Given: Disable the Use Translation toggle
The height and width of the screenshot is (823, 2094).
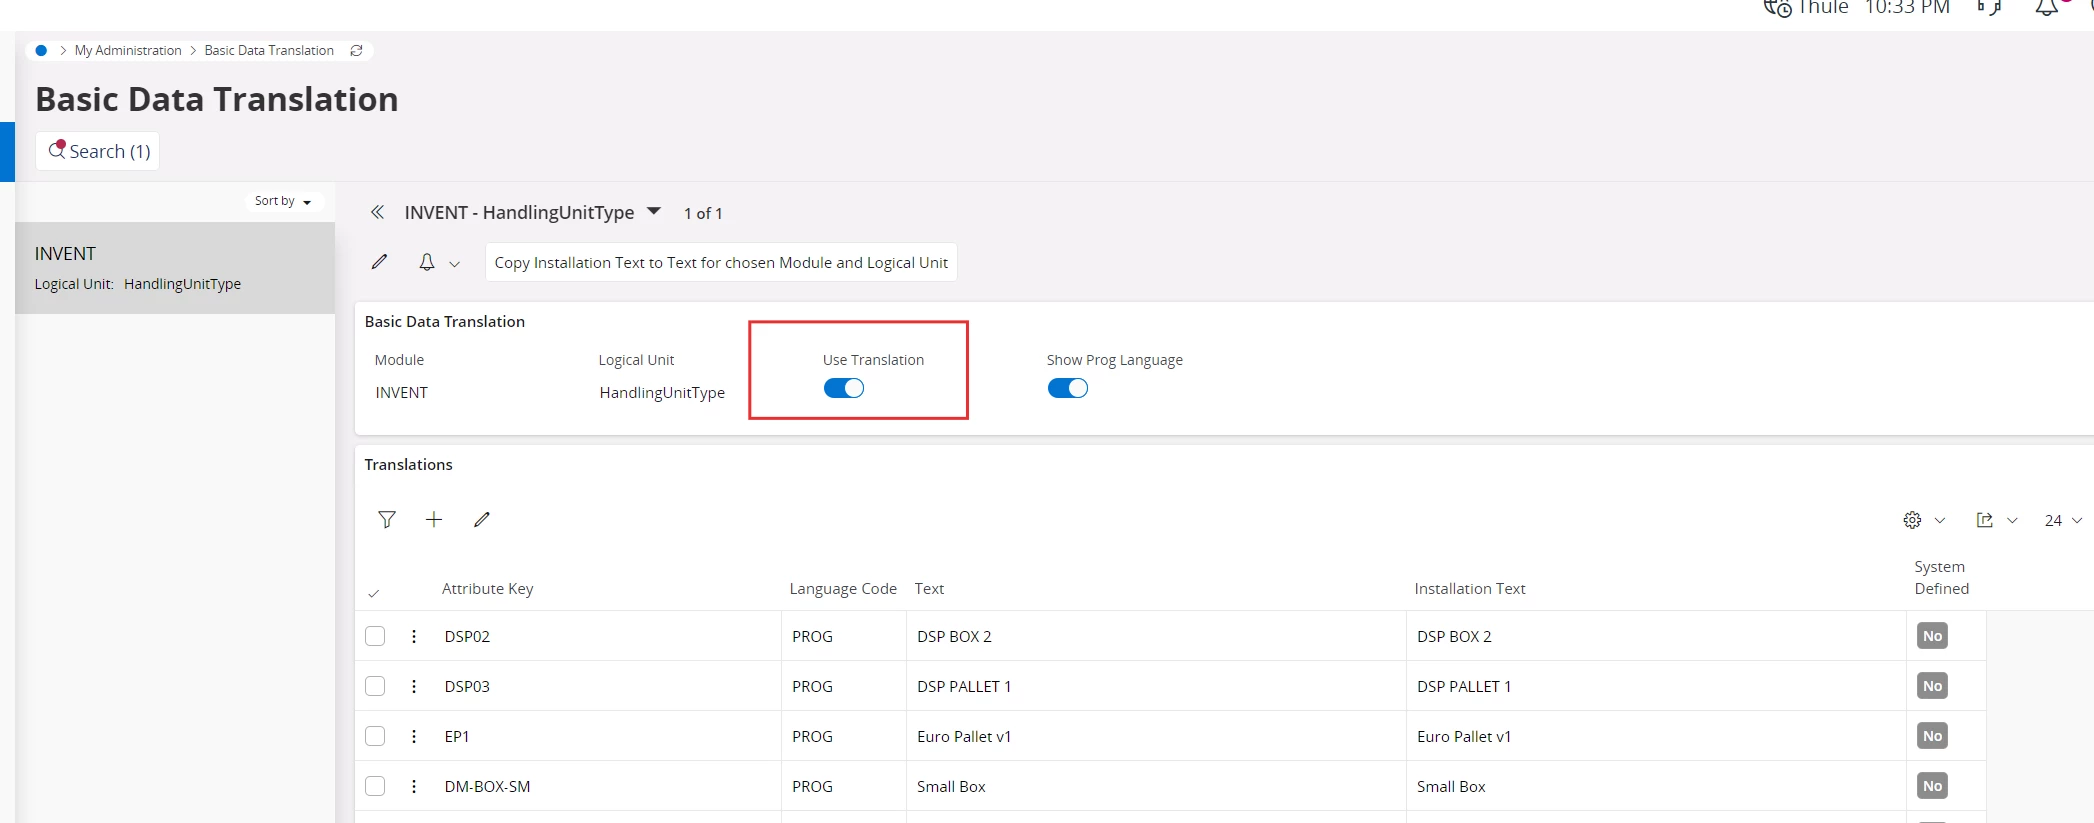Looking at the screenshot, I should 844,388.
